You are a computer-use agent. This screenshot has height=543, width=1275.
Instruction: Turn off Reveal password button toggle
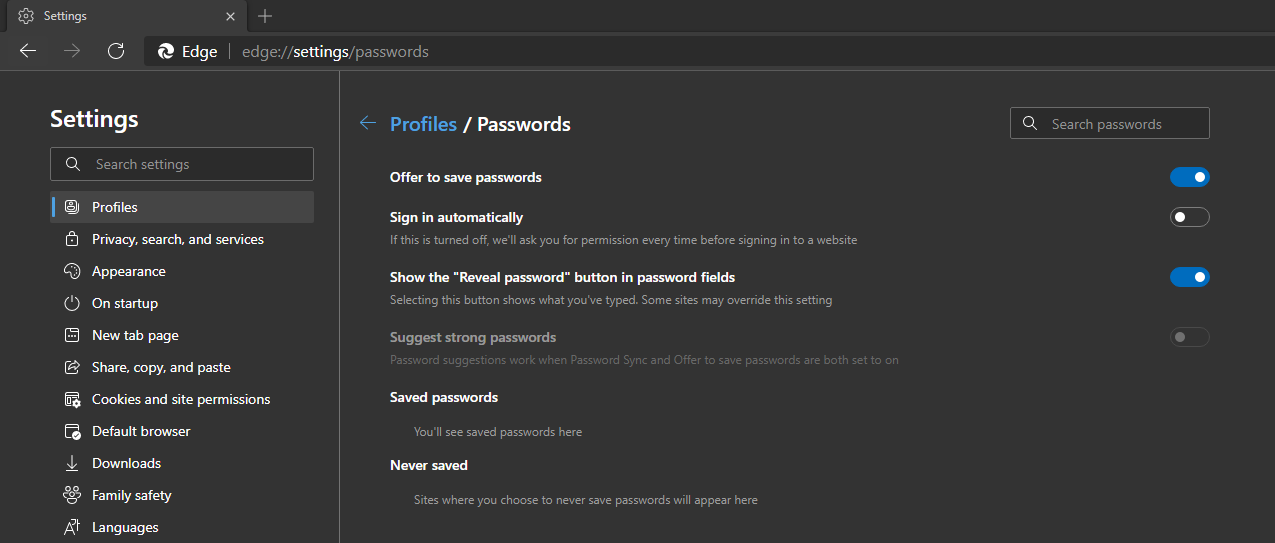point(1189,277)
